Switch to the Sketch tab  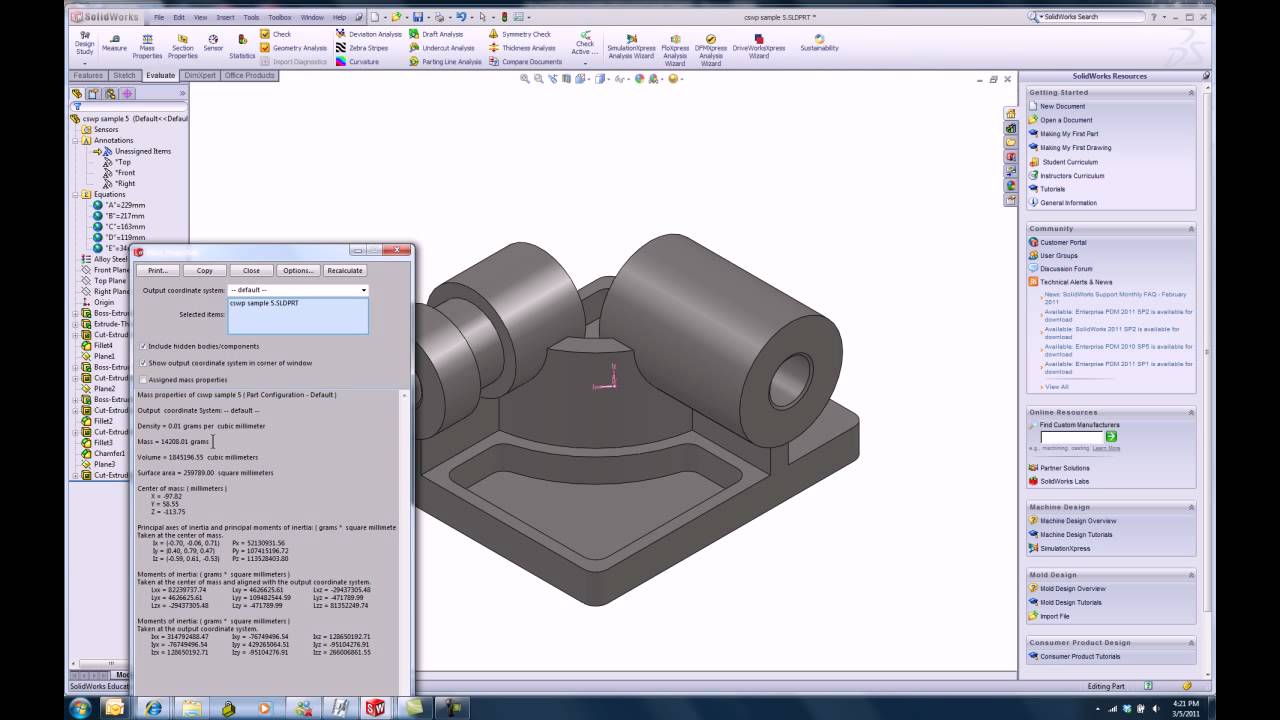point(124,75)
